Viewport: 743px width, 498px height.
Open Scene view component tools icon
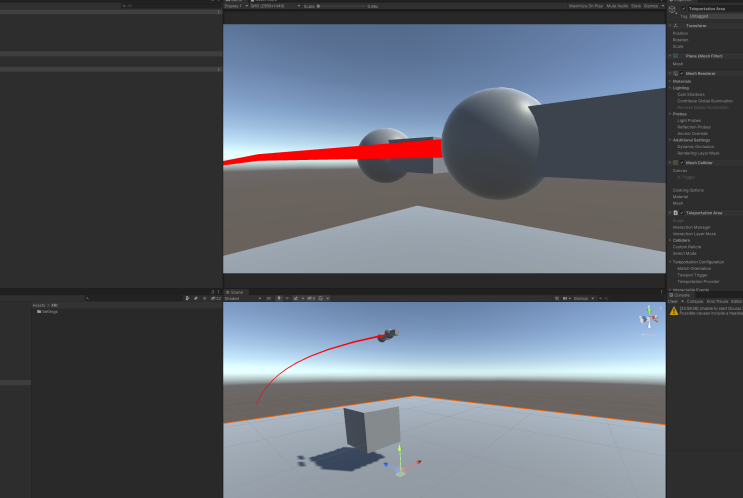tap(557, 299)
